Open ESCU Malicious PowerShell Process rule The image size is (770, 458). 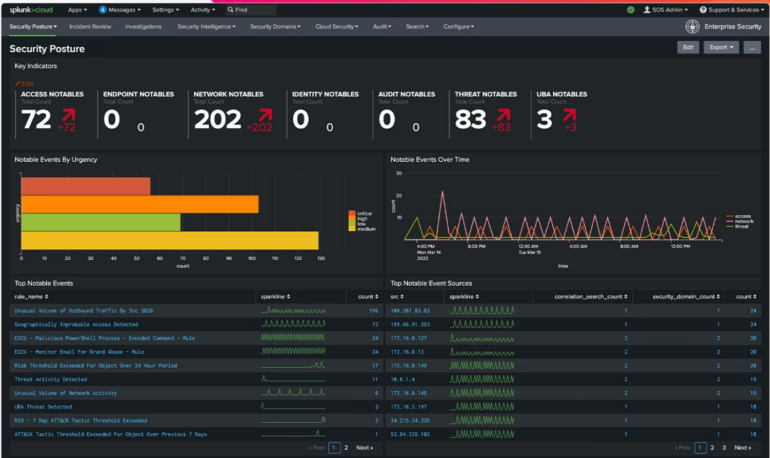pos(105,338)
